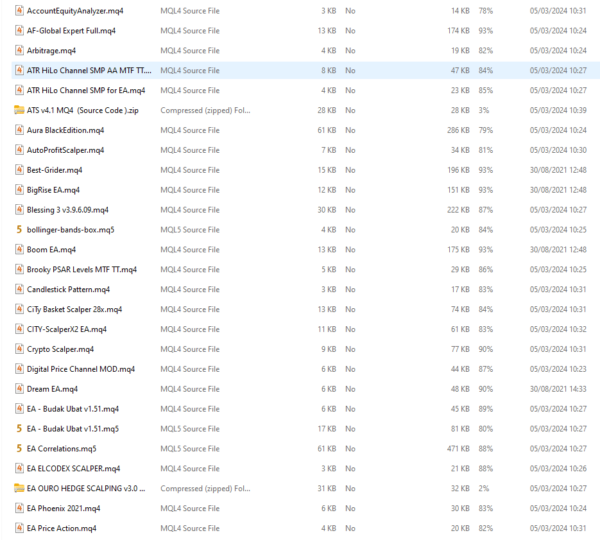The image size is (600, 540).
Task: Select the BigRise EA.mq4 file name
Action: pos(53,190)
